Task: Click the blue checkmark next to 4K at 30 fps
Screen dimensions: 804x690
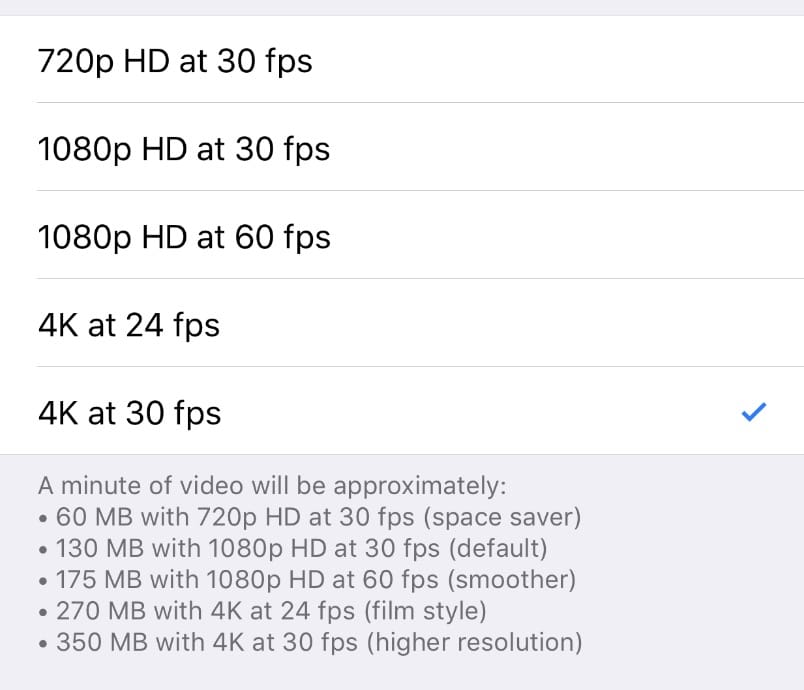Action: 753,412
